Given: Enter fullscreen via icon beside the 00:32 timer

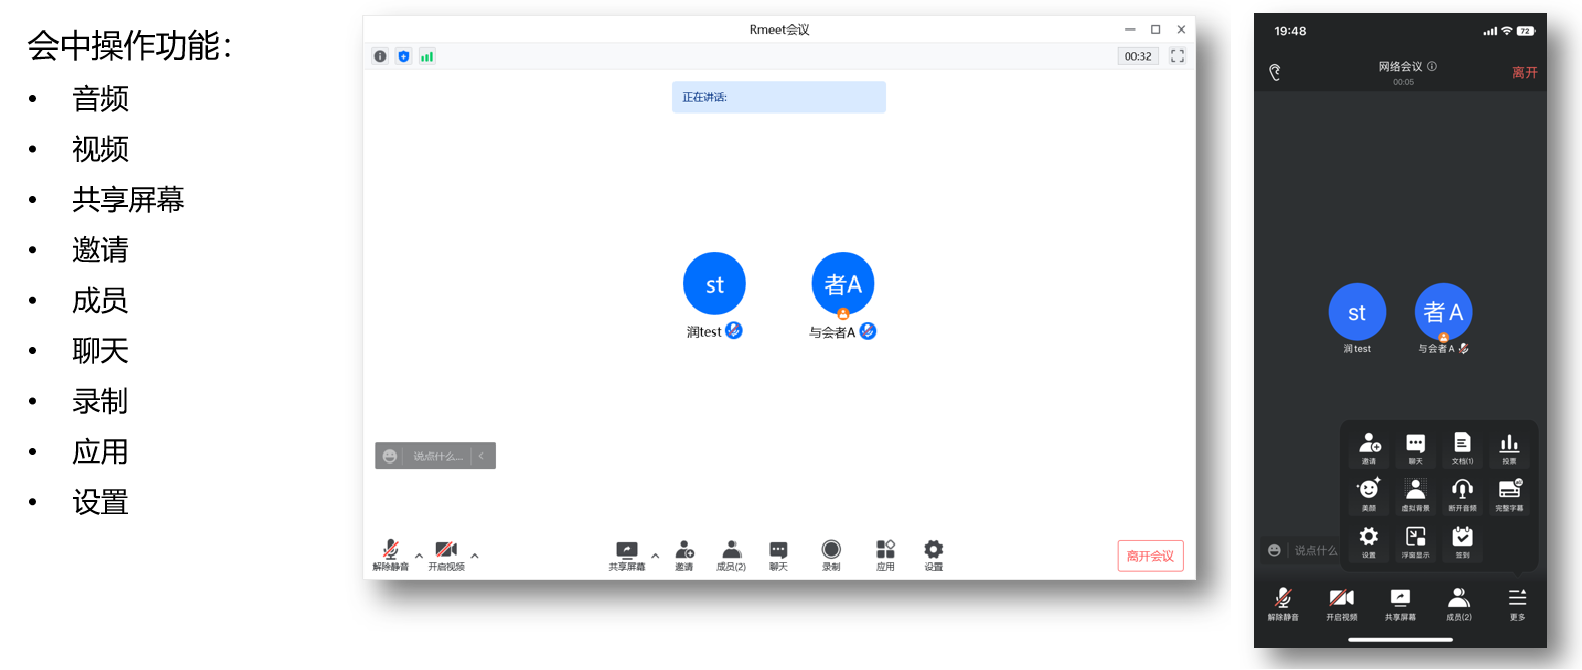Looking at the screenshot, I should tap(1177, 57).
